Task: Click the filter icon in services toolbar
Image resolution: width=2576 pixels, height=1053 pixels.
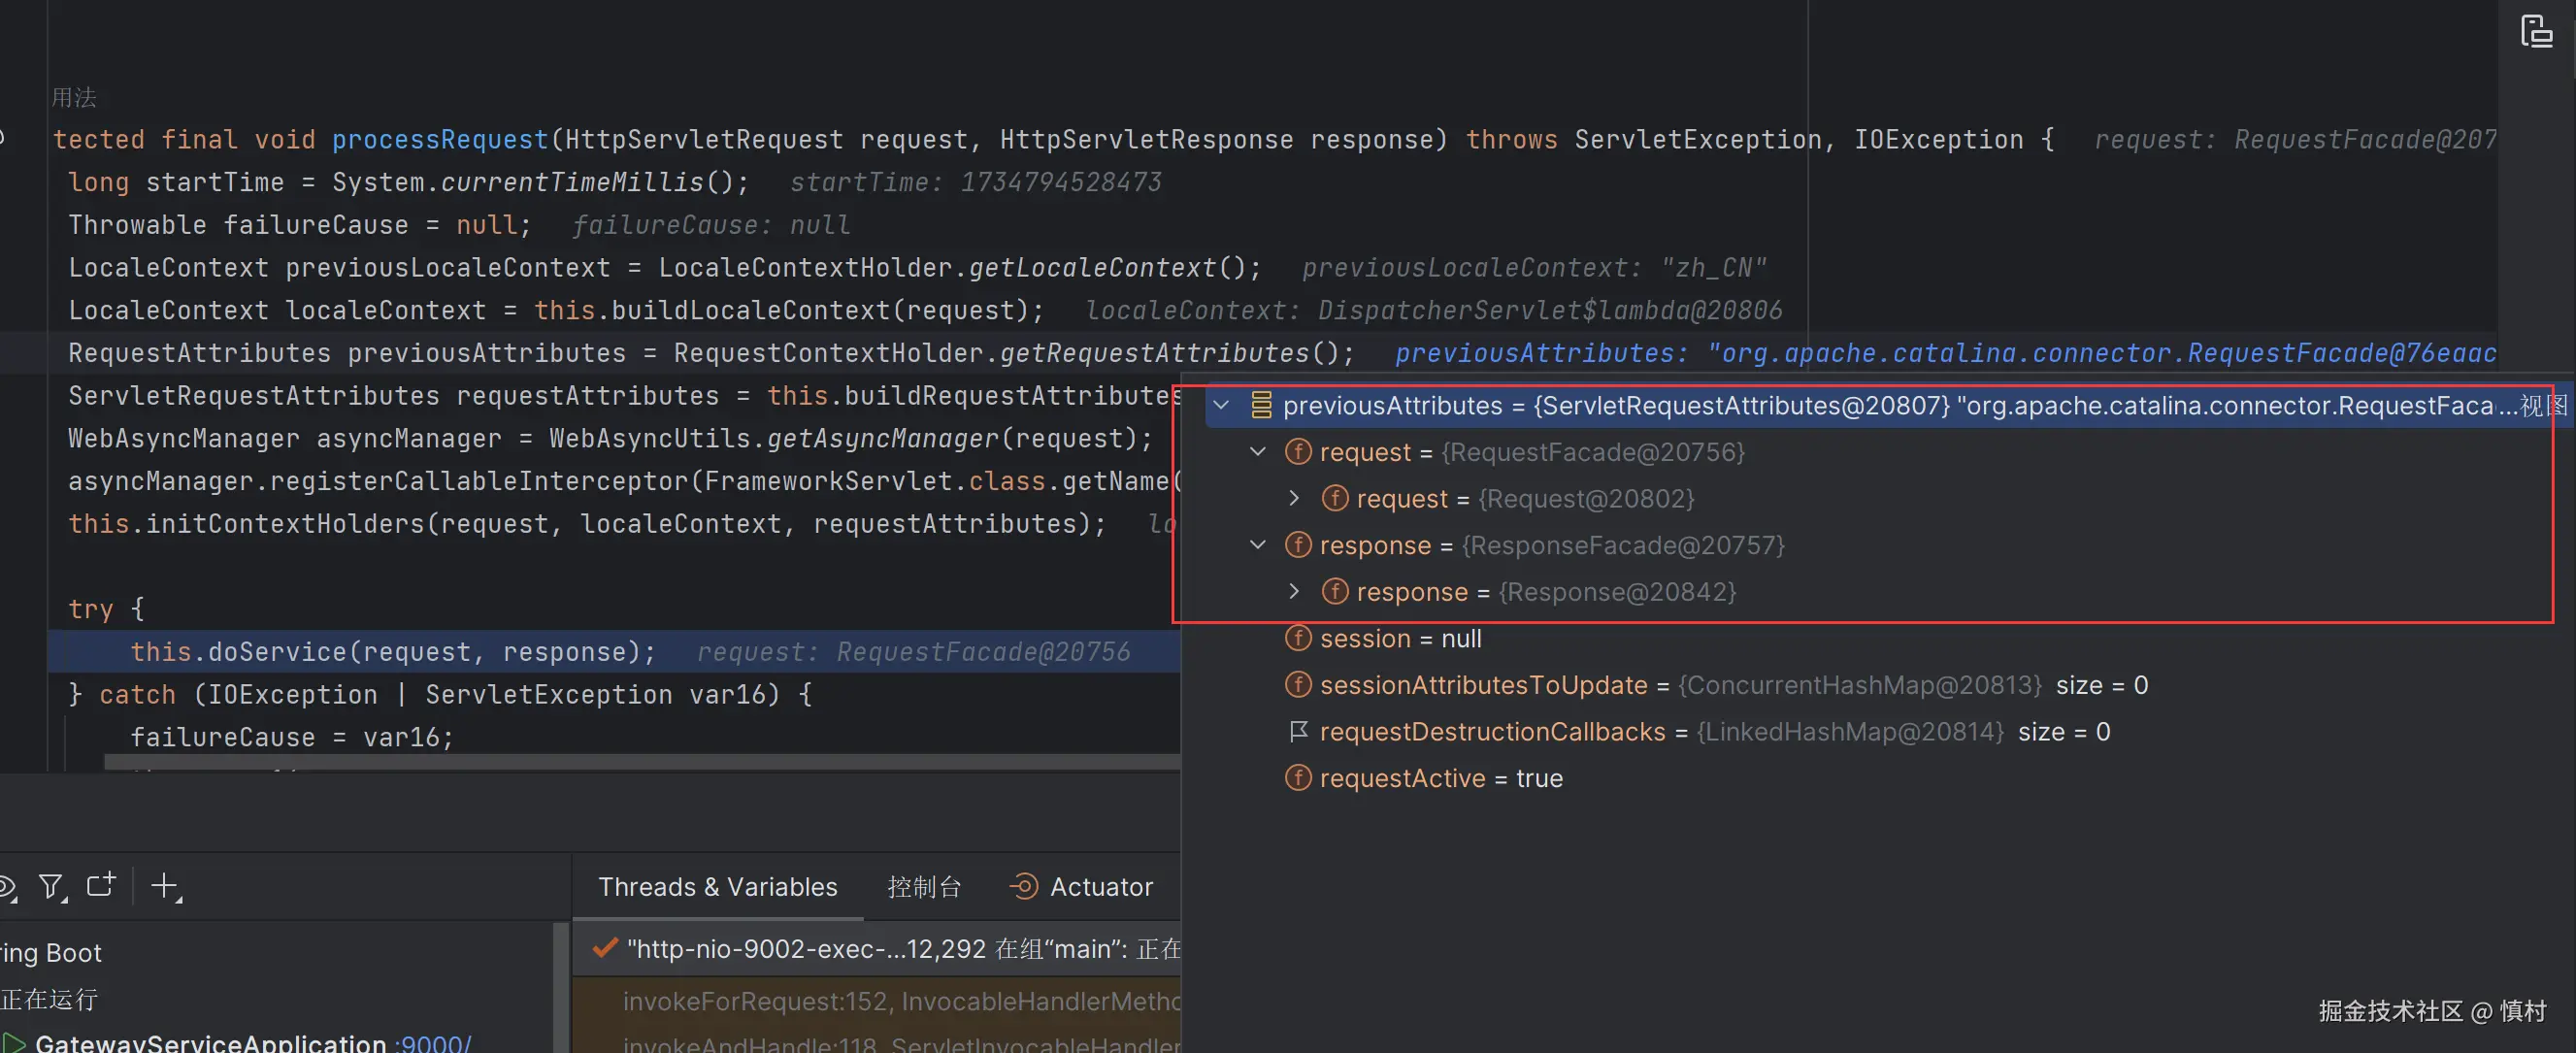Action: tap(50, 886)
